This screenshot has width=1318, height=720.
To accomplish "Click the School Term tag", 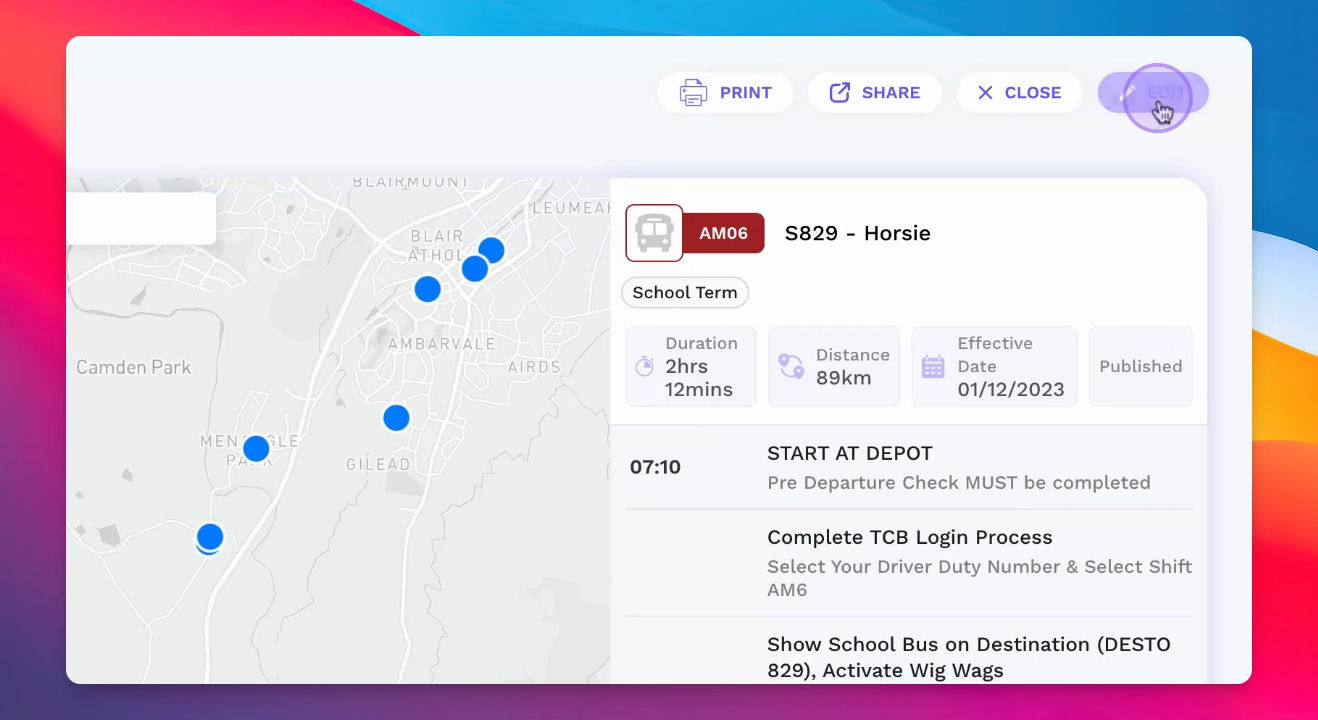I will [x=685, y=292].
